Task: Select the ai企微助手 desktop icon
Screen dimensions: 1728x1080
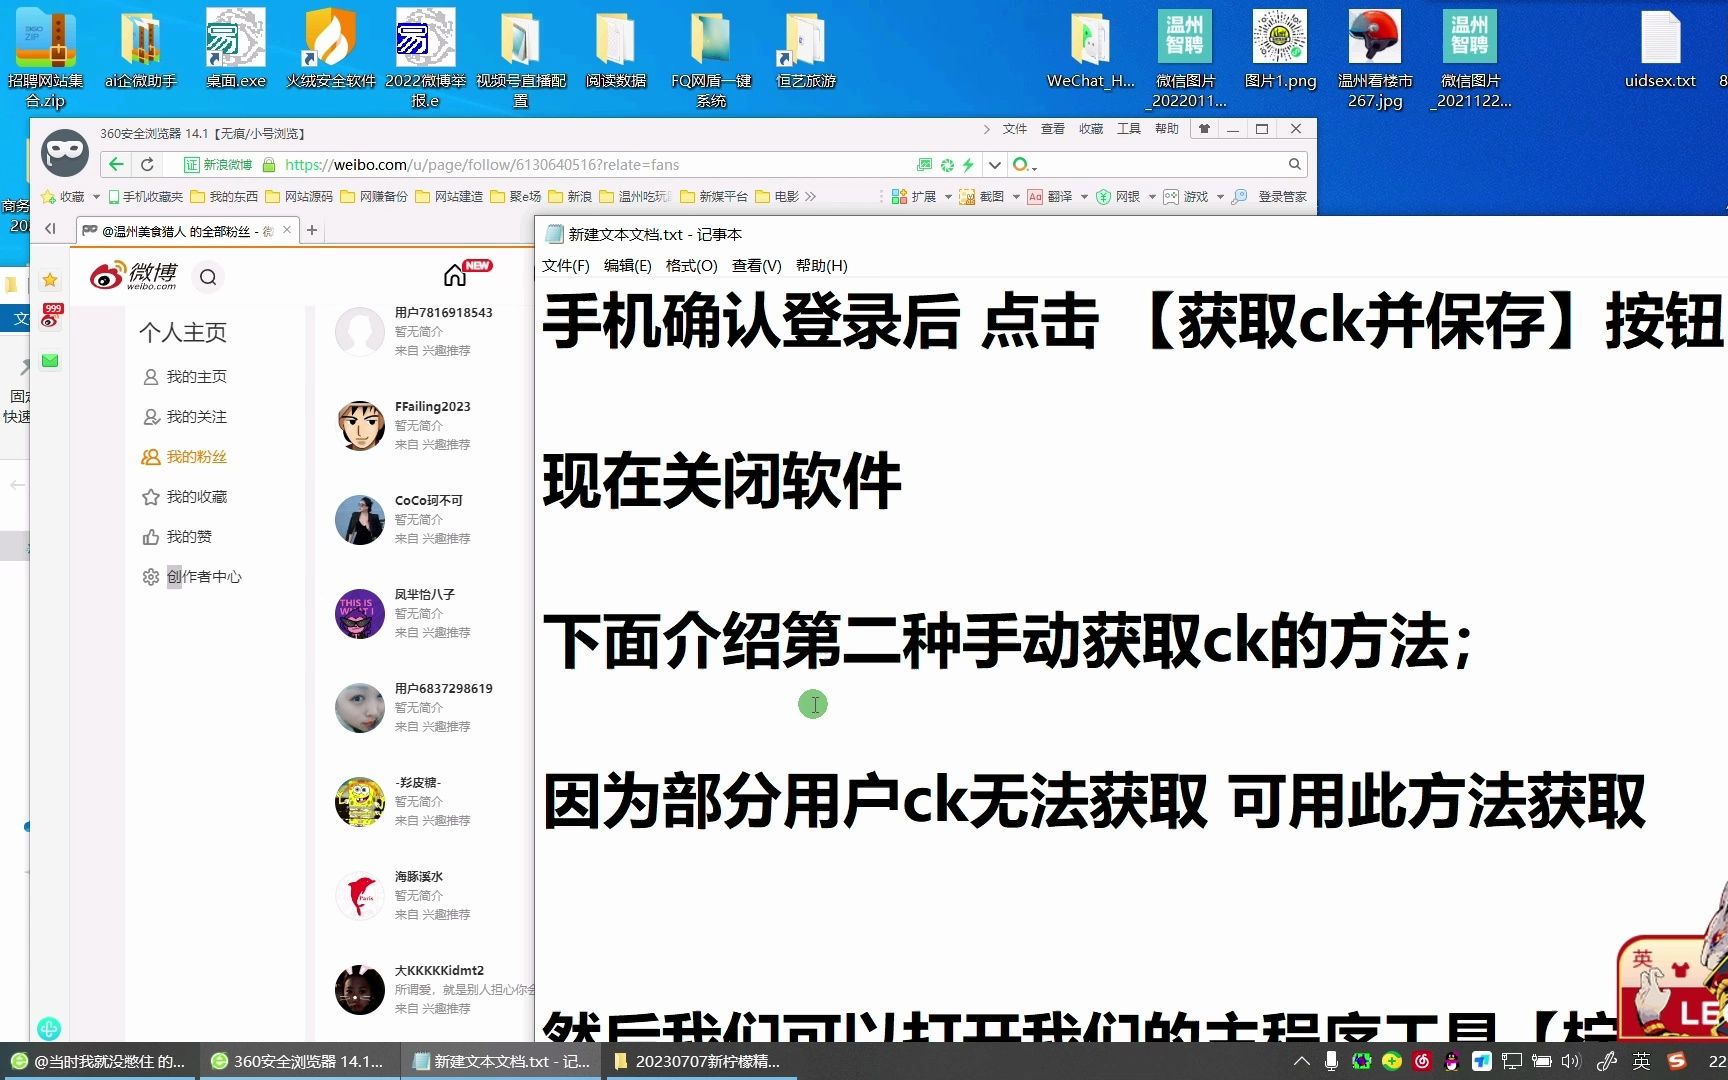Action: [x=140, y=49]
